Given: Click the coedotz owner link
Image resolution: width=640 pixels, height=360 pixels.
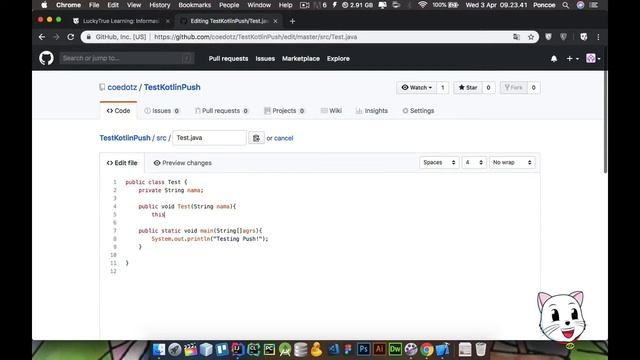Looking at the screenshot, I should 122,87.
